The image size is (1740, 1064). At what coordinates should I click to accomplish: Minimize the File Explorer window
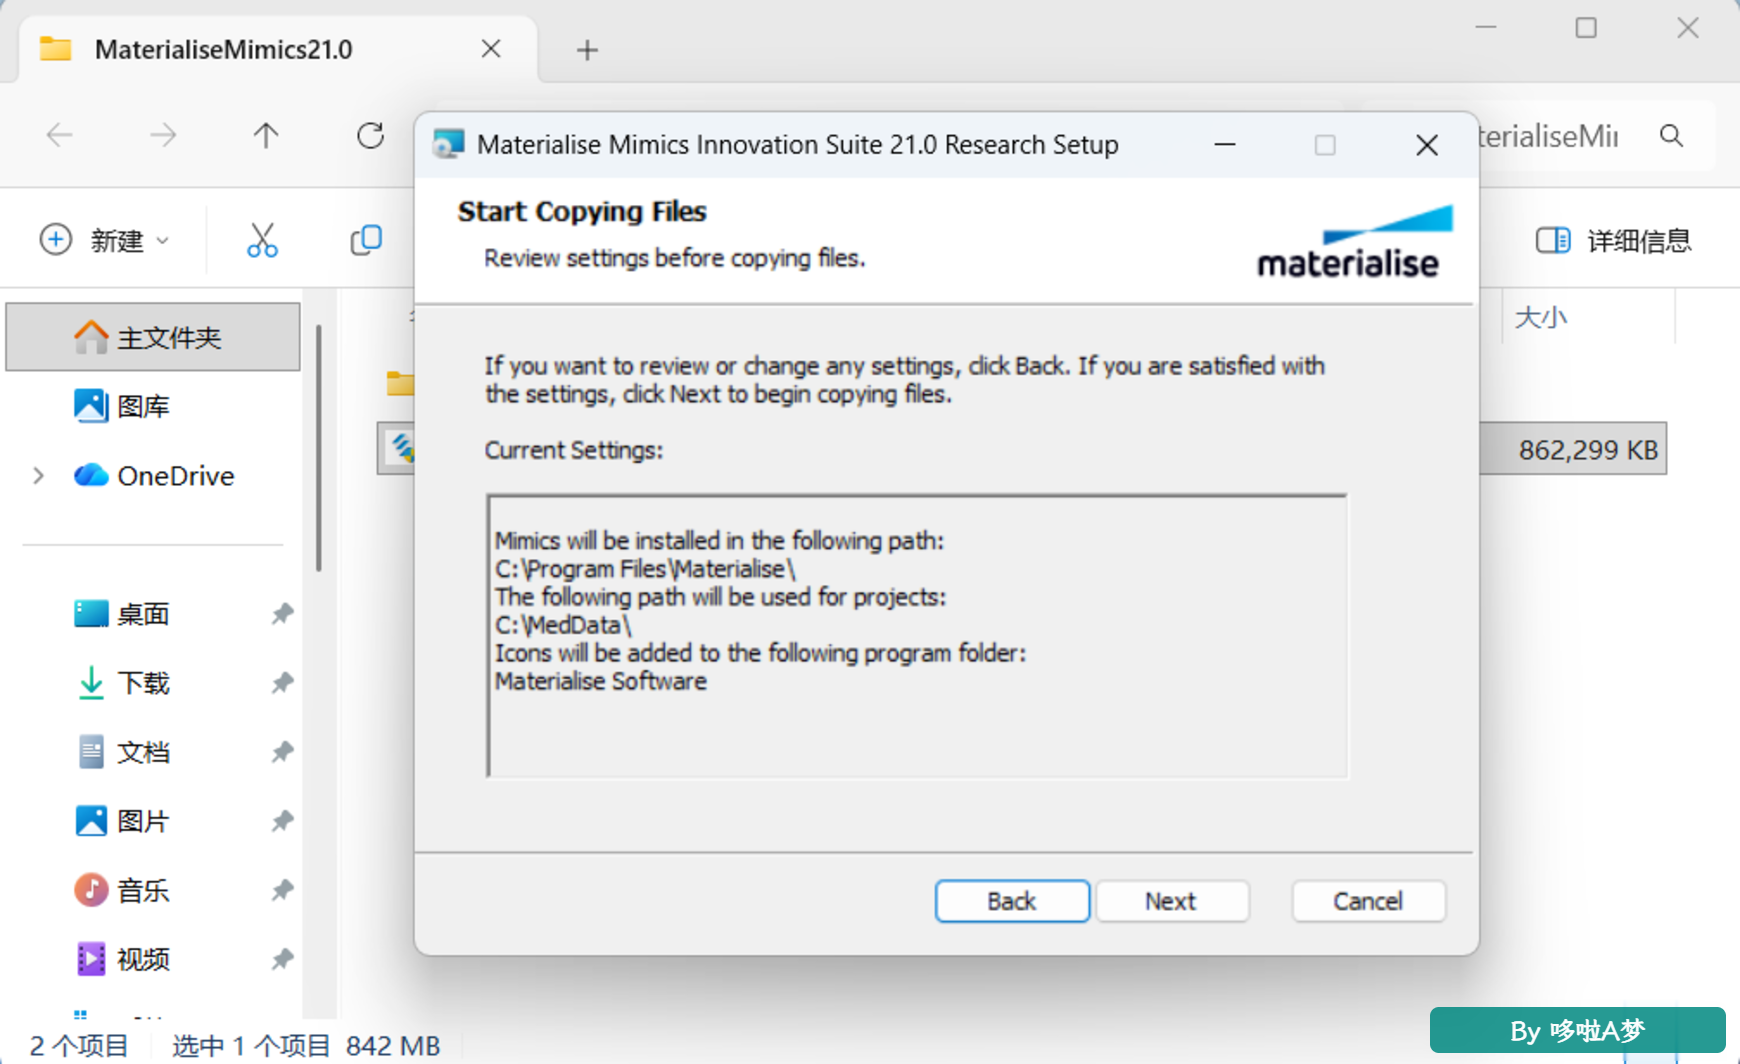(1486, 28)
